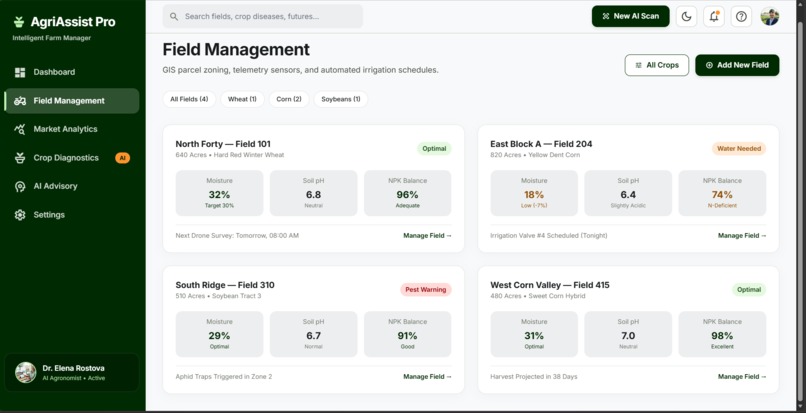Open the Dashboard page
The height and width of the screenshot is (413, 806).
click(71, 73)
